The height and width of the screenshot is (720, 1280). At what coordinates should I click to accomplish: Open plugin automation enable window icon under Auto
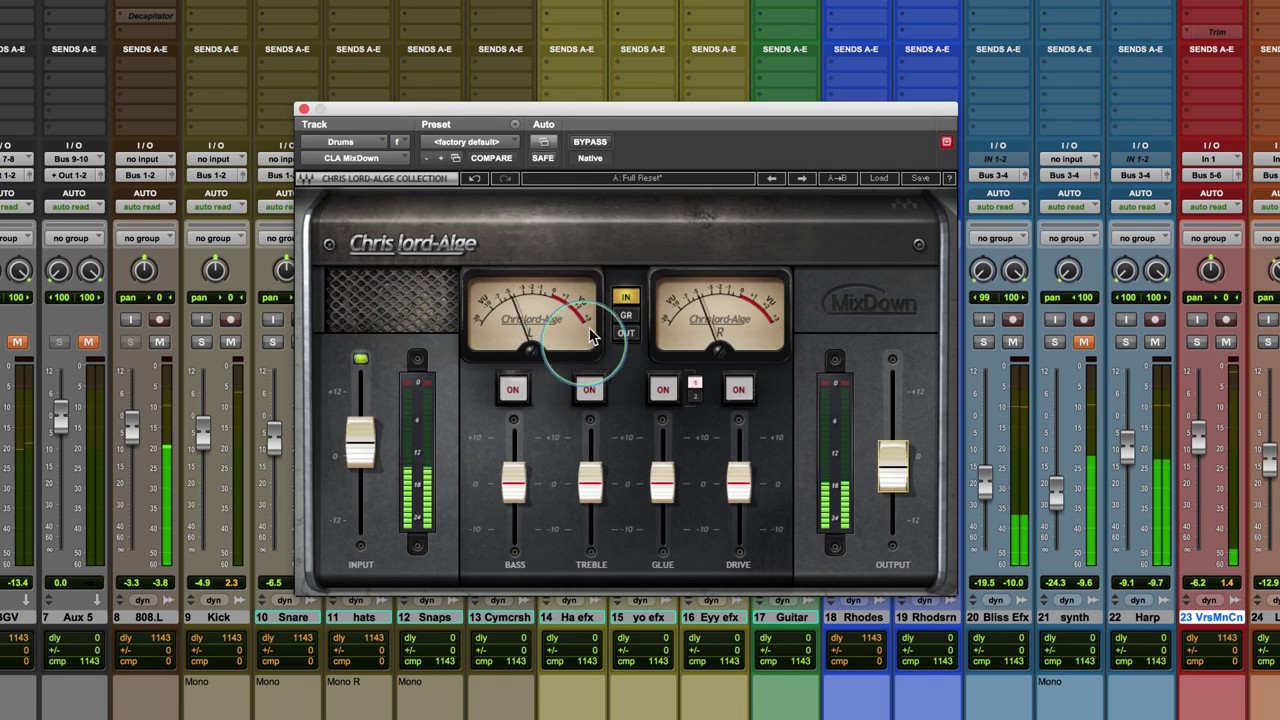point(543,142)
